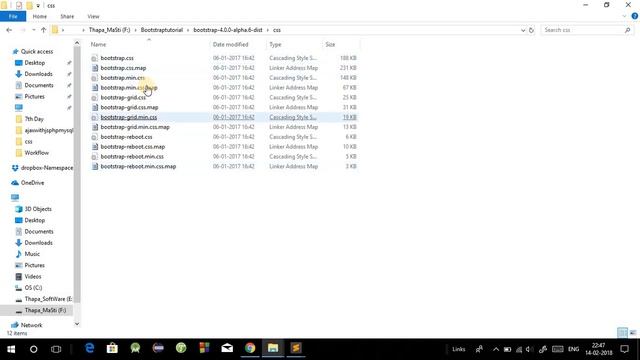Open Music folder in sidebar
This screenshot has height=360, width=640.
coord(32,254)
